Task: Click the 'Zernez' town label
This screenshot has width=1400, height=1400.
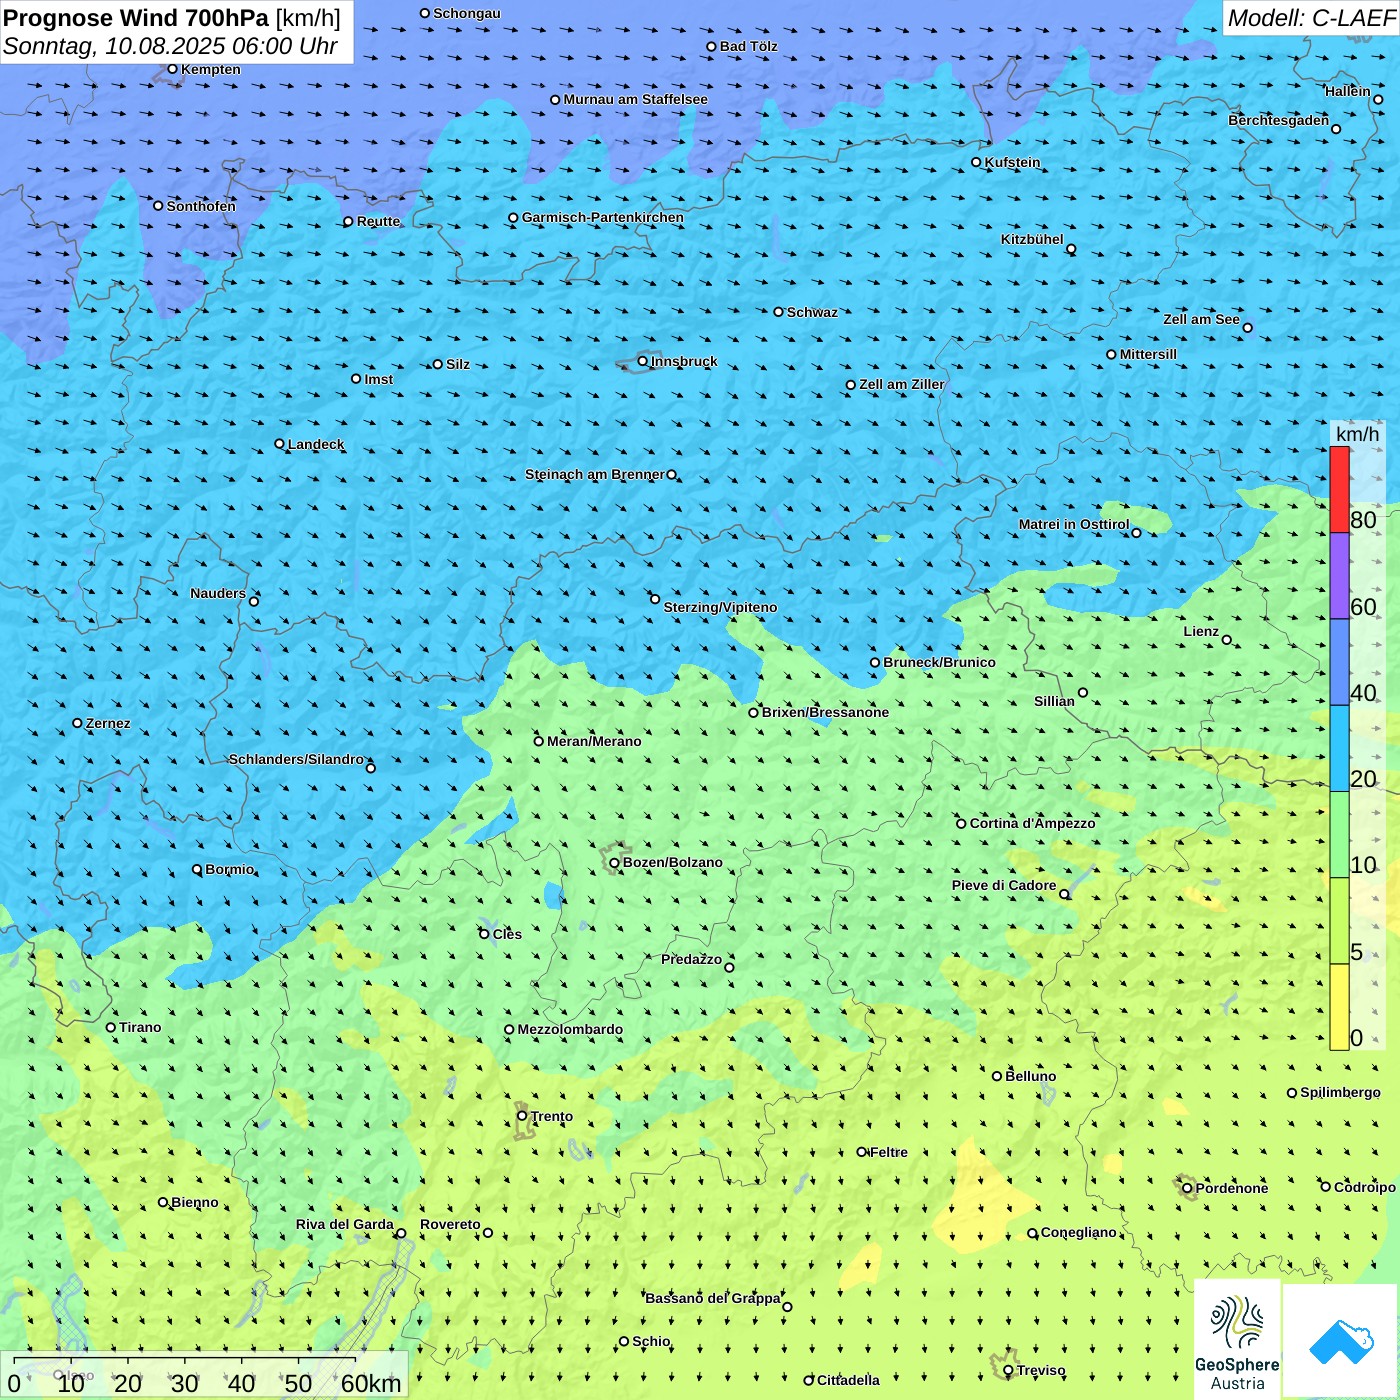Action: coord(108,723)
